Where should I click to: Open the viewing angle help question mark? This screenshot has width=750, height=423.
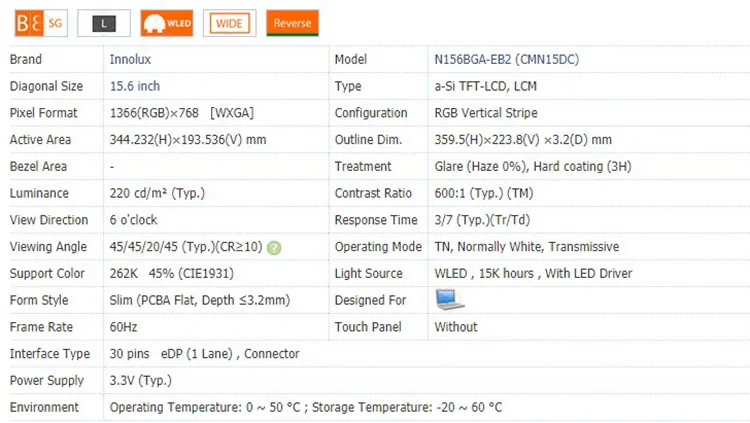(274, 248)
